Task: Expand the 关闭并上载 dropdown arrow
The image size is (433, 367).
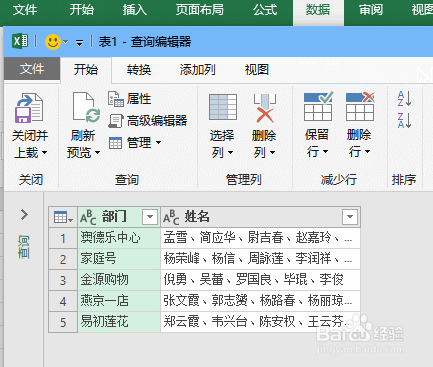Action: pos(44,153)
